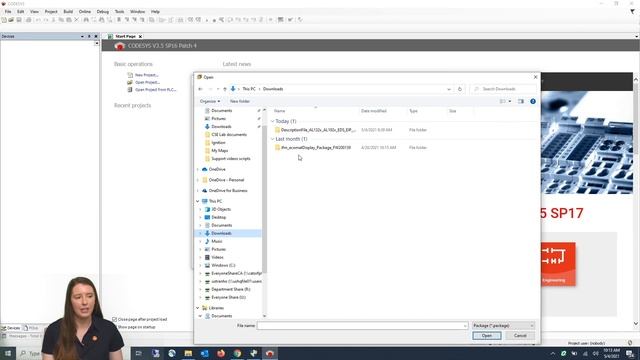640x360 pixels.
Task: Open the Chrome icon in the taskbar
Action: coord(237,353)
